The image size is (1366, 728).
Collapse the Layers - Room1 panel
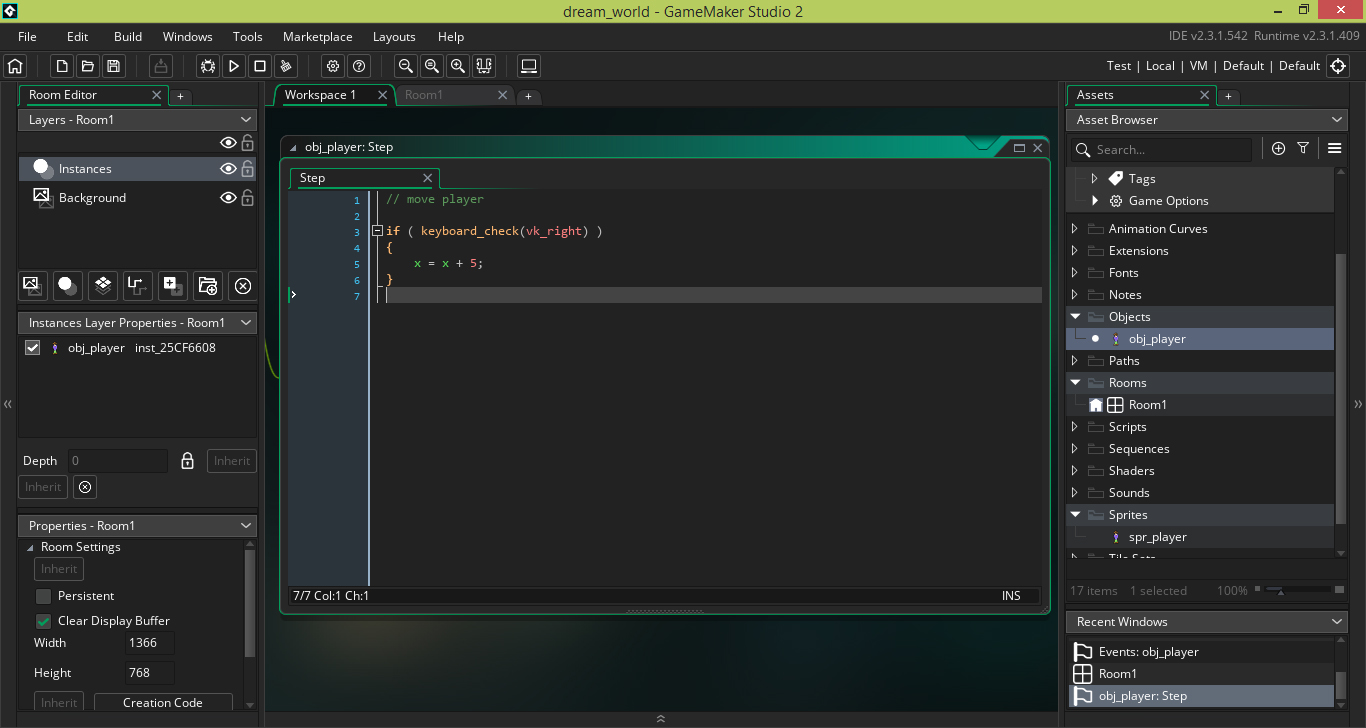(x=245, y=120)
